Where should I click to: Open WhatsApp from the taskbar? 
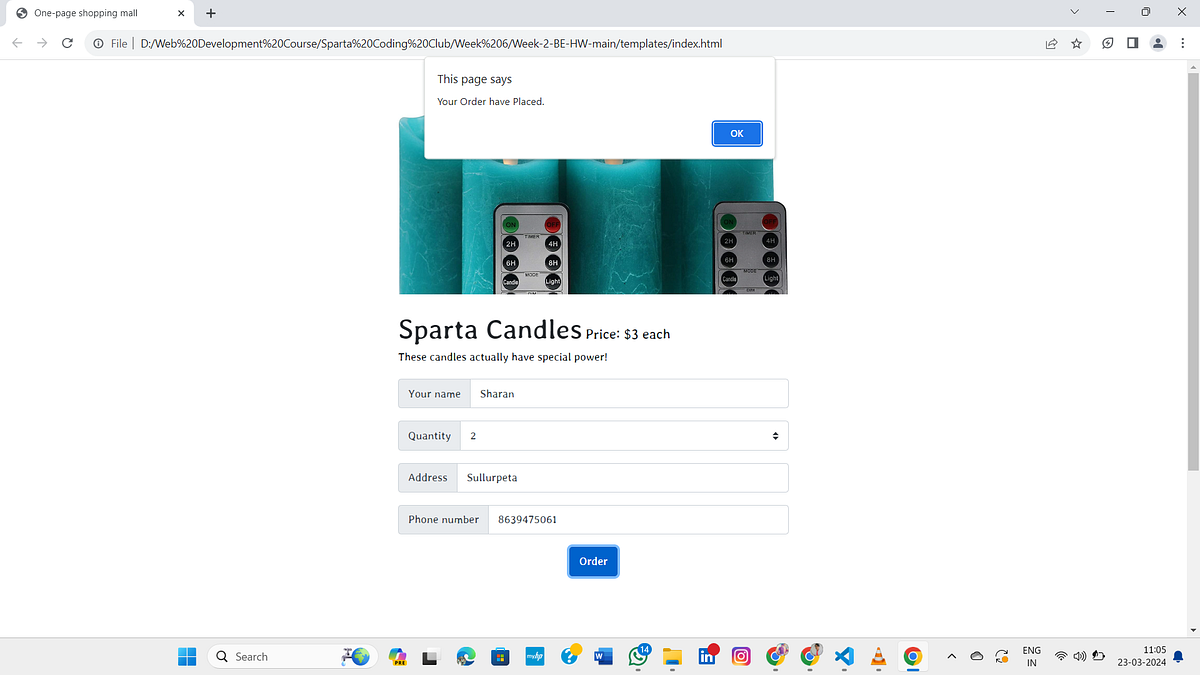[638, 656]
